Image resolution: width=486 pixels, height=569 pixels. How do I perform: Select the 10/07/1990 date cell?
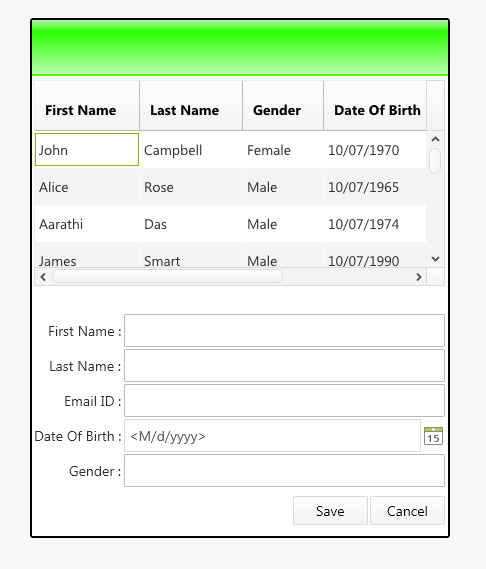[375, 255]
